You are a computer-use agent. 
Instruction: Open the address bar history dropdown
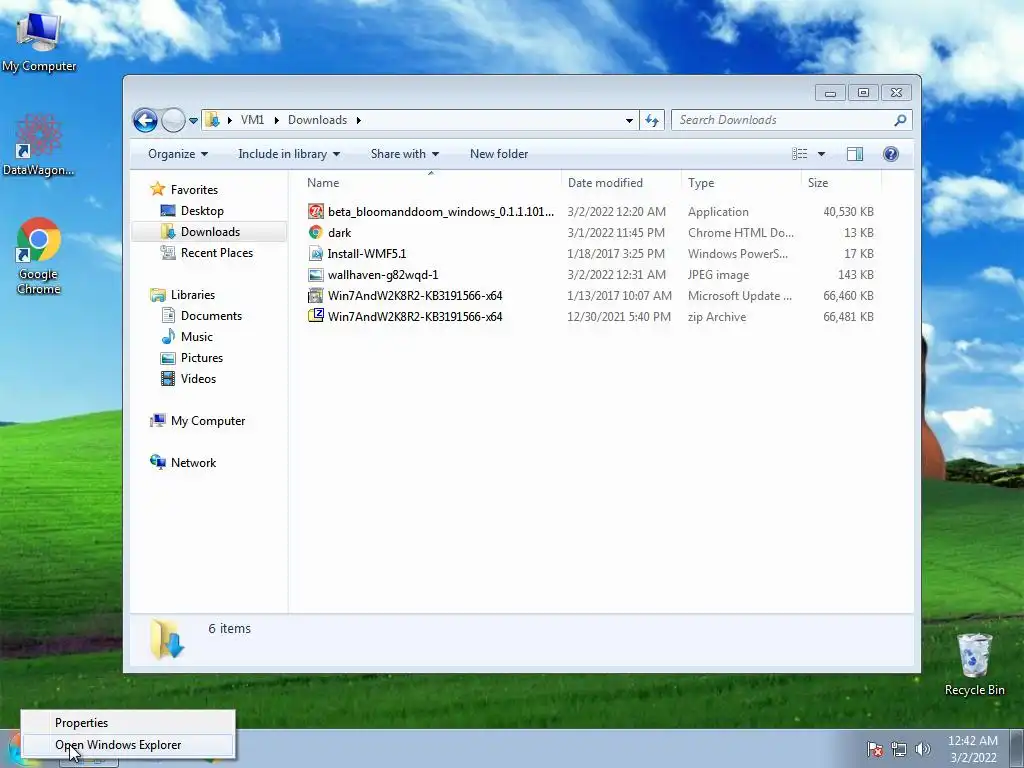click(x=629, y=120)
